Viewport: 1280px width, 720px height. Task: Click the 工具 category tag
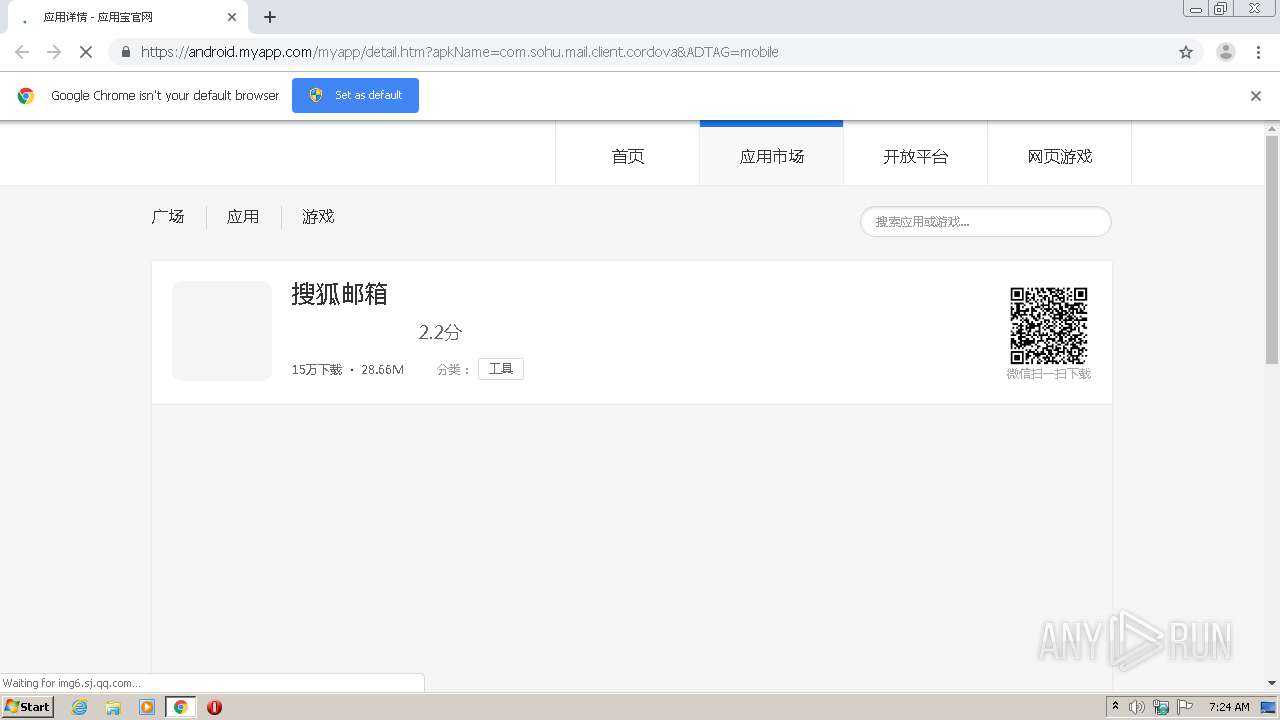click(501, 369)
